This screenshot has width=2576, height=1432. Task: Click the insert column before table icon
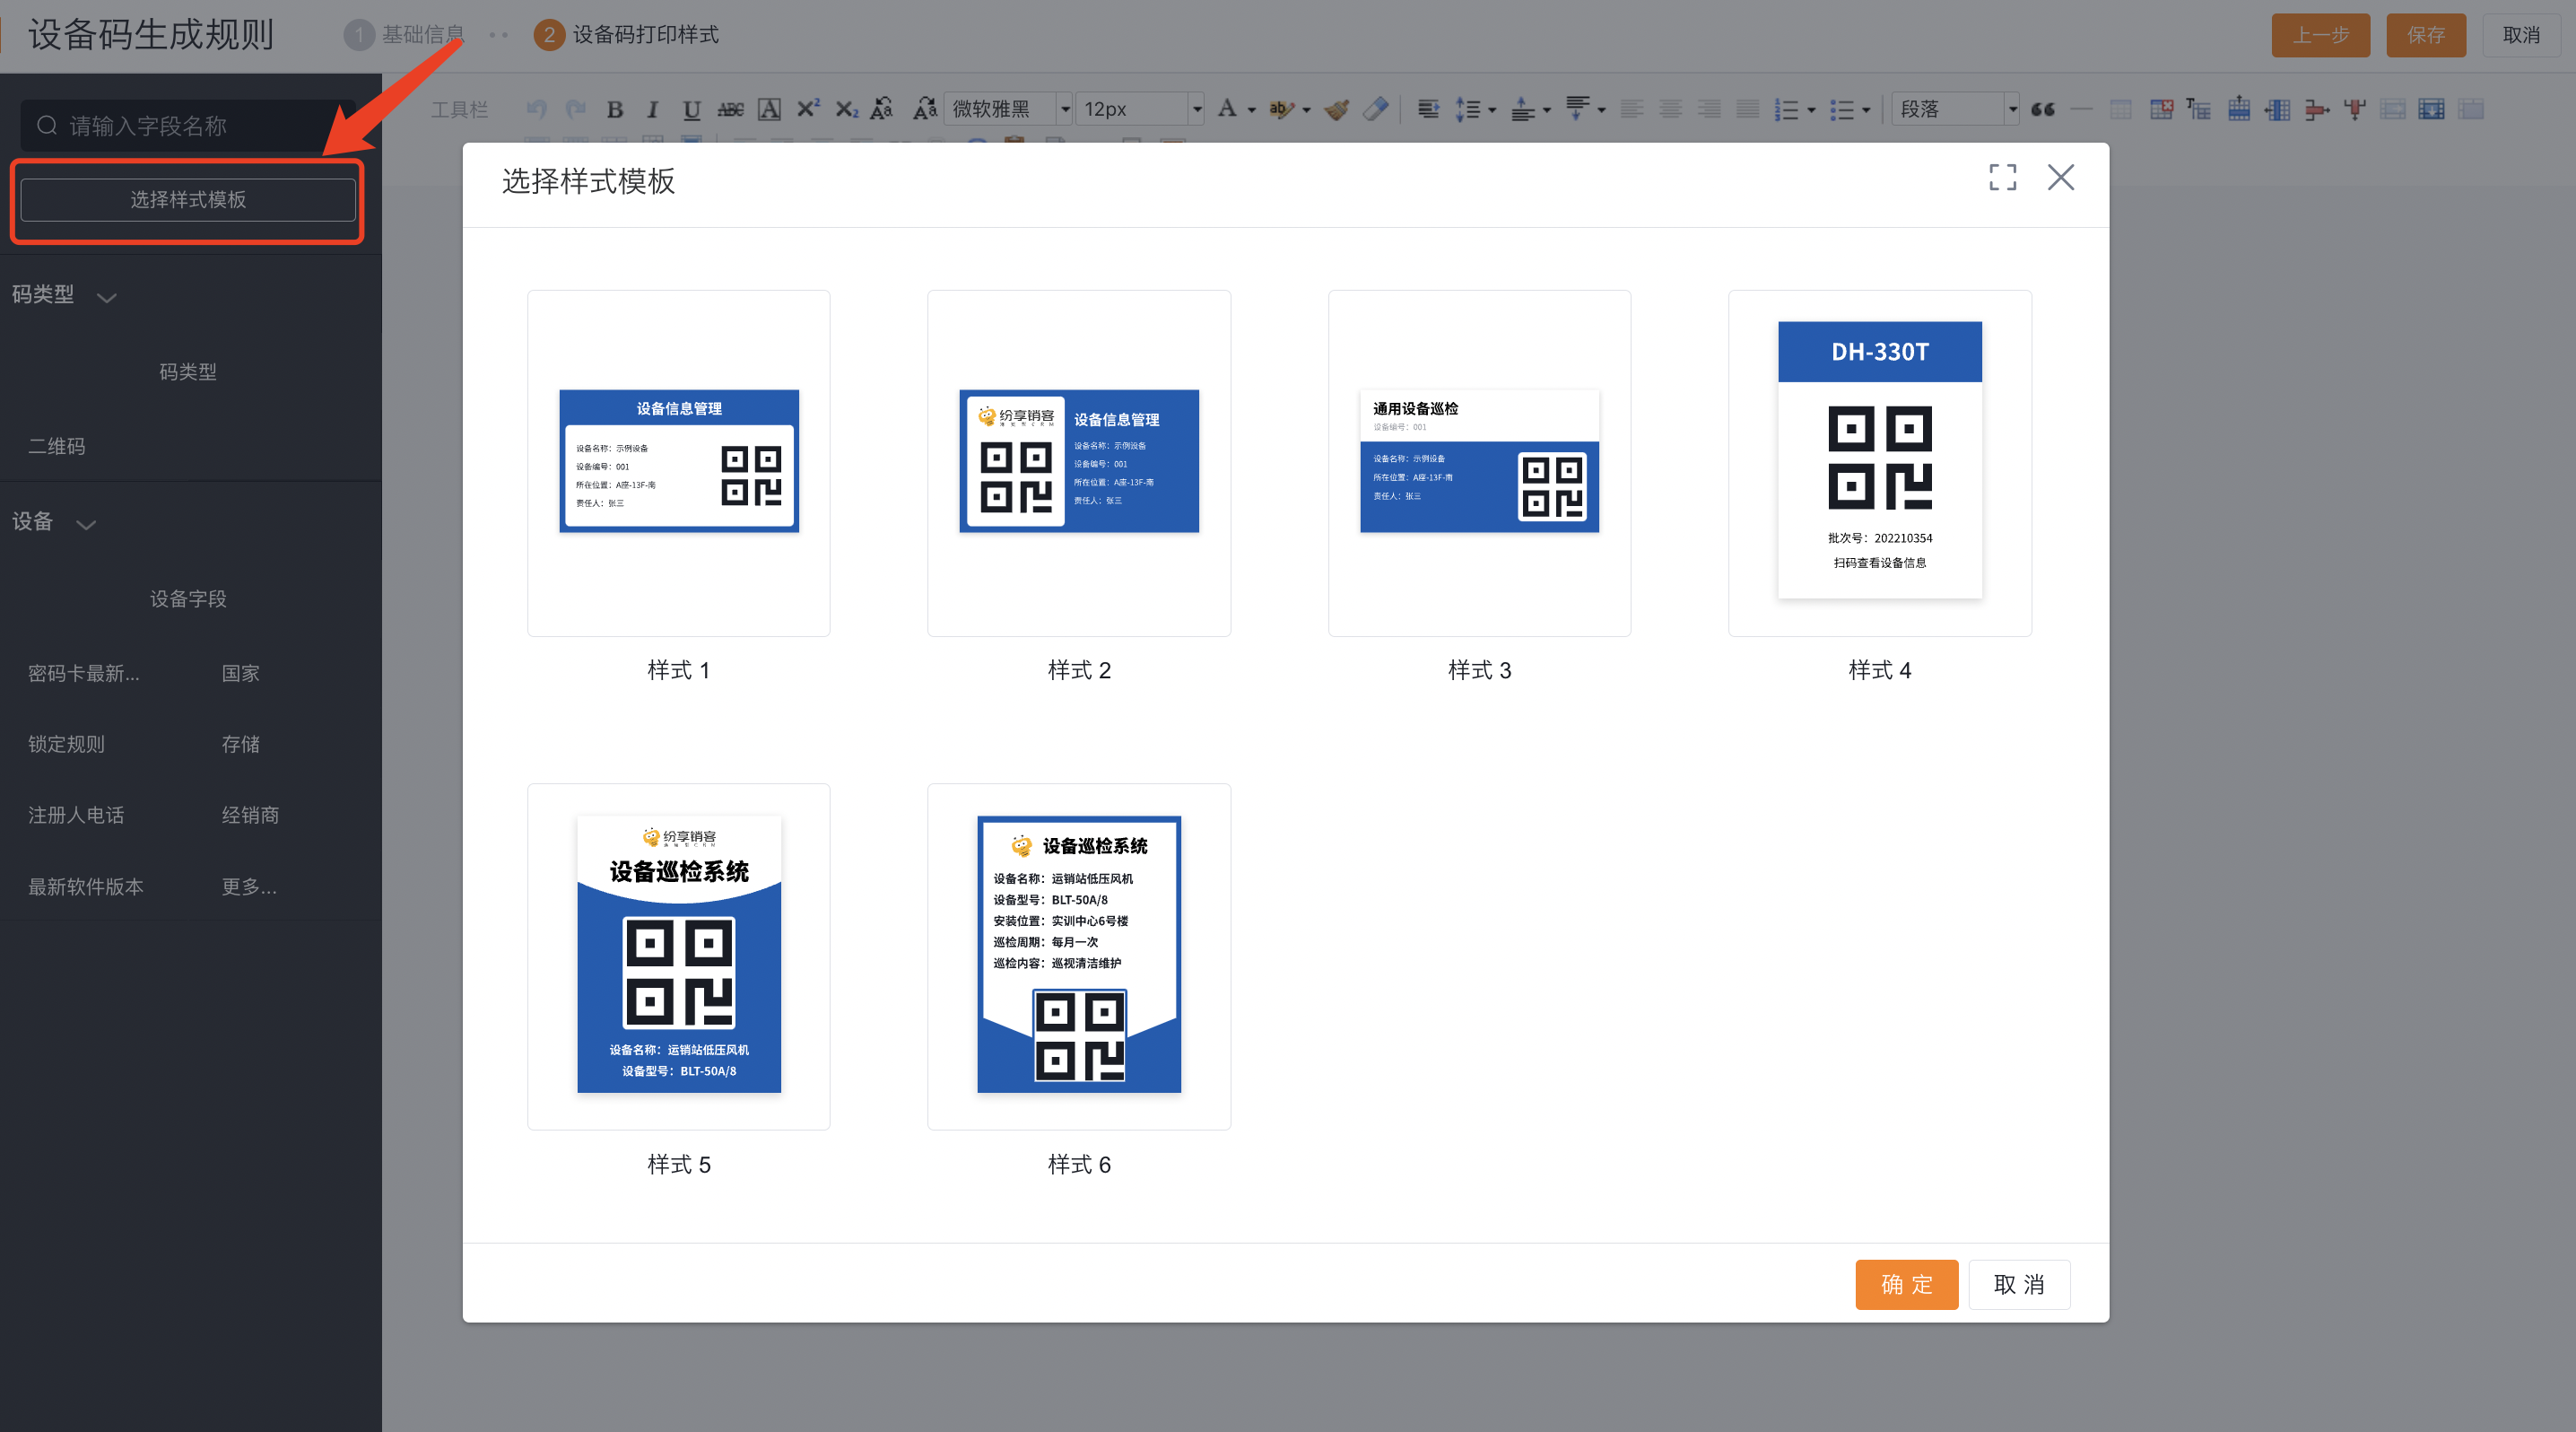(2277, 109)
